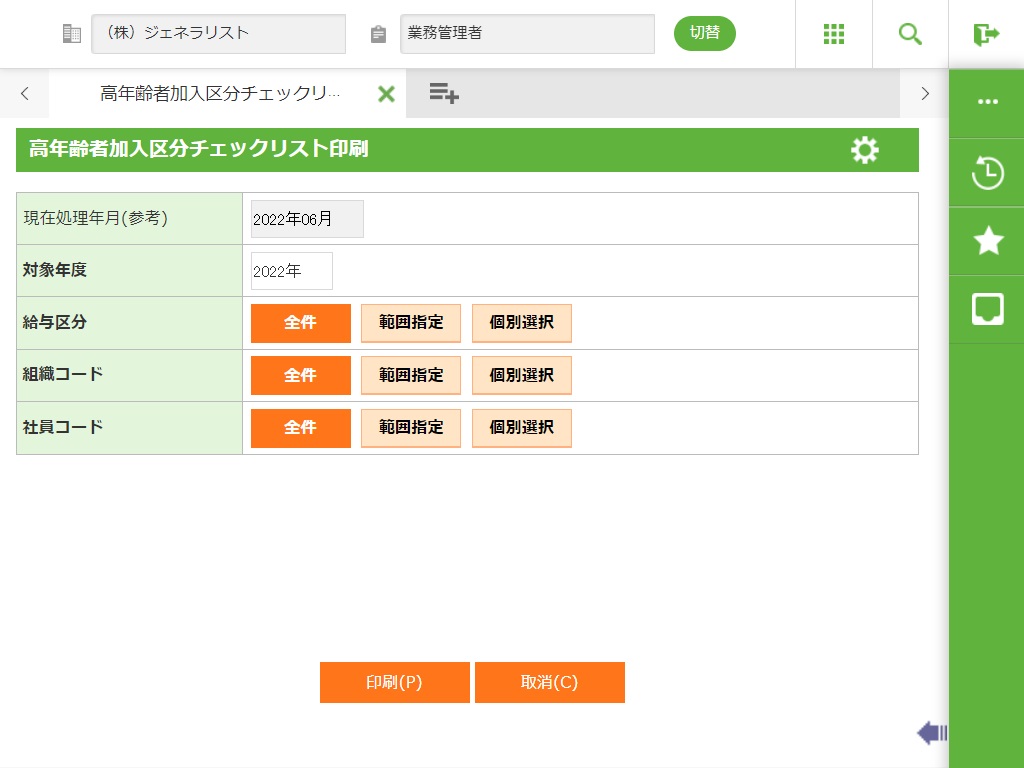Open the settings gear in the green header
1024x768 pixels.
pos(865,150)
